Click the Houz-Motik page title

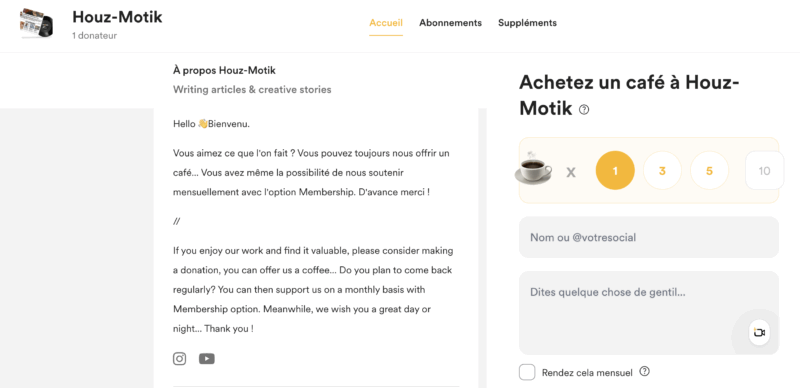(117, 17)
